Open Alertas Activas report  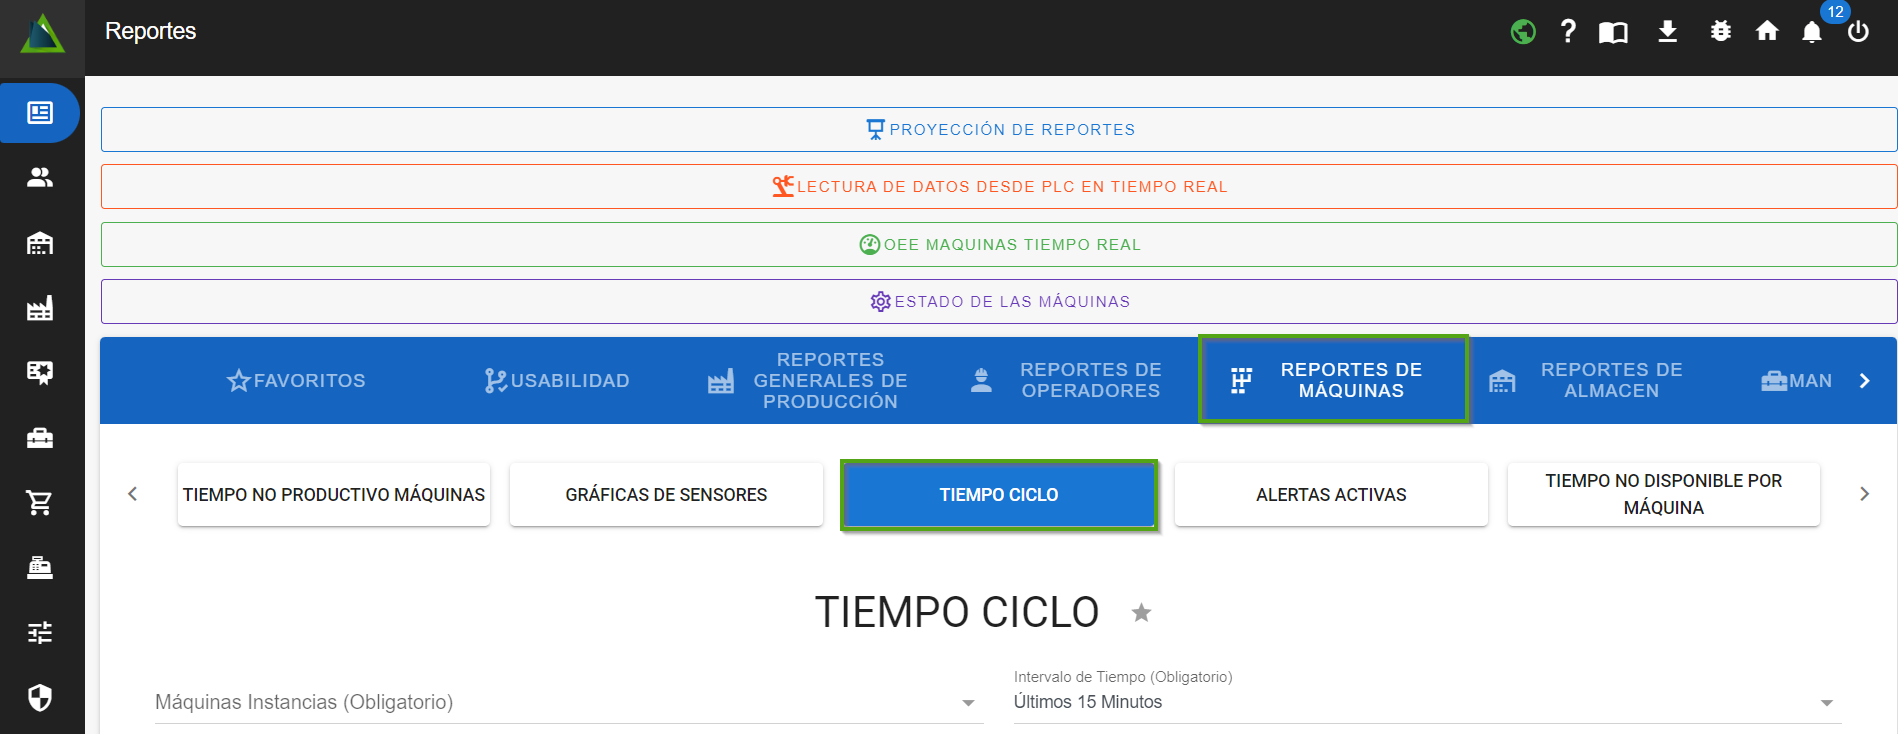[1330, 494]
